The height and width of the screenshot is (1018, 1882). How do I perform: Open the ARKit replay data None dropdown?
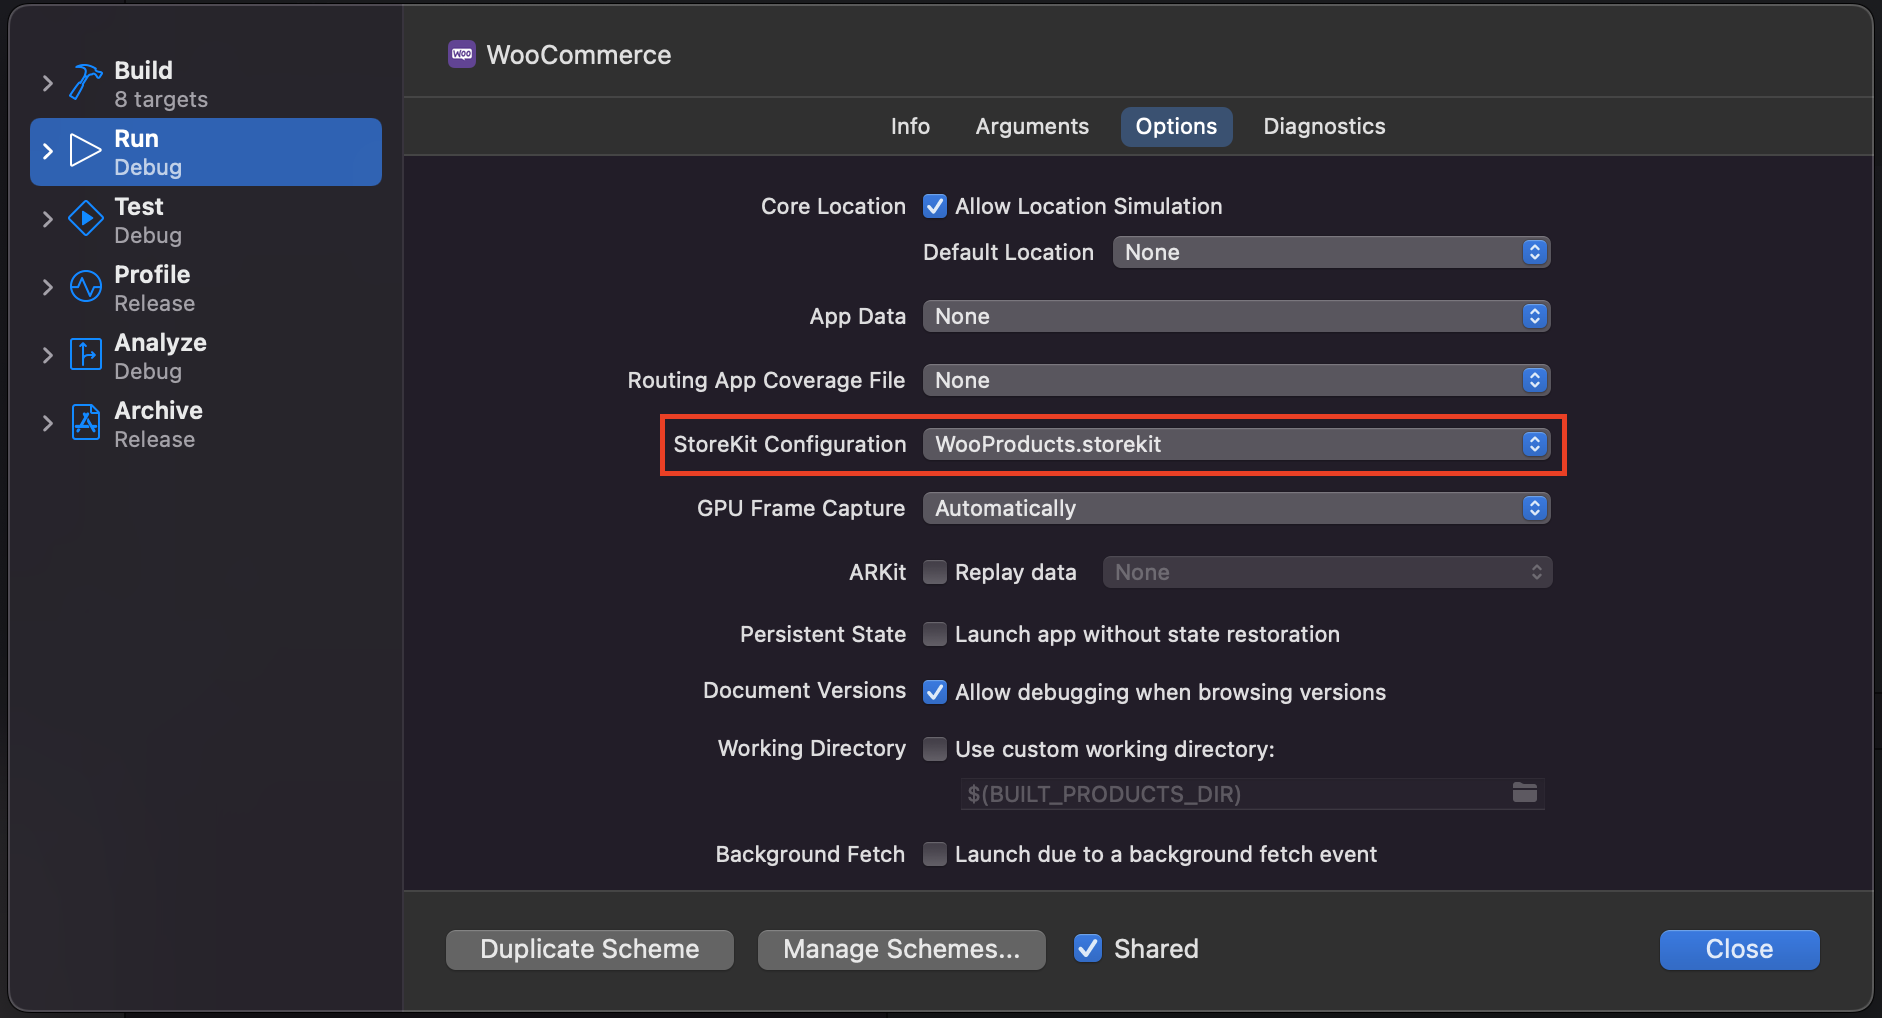tap(1327, 572)
